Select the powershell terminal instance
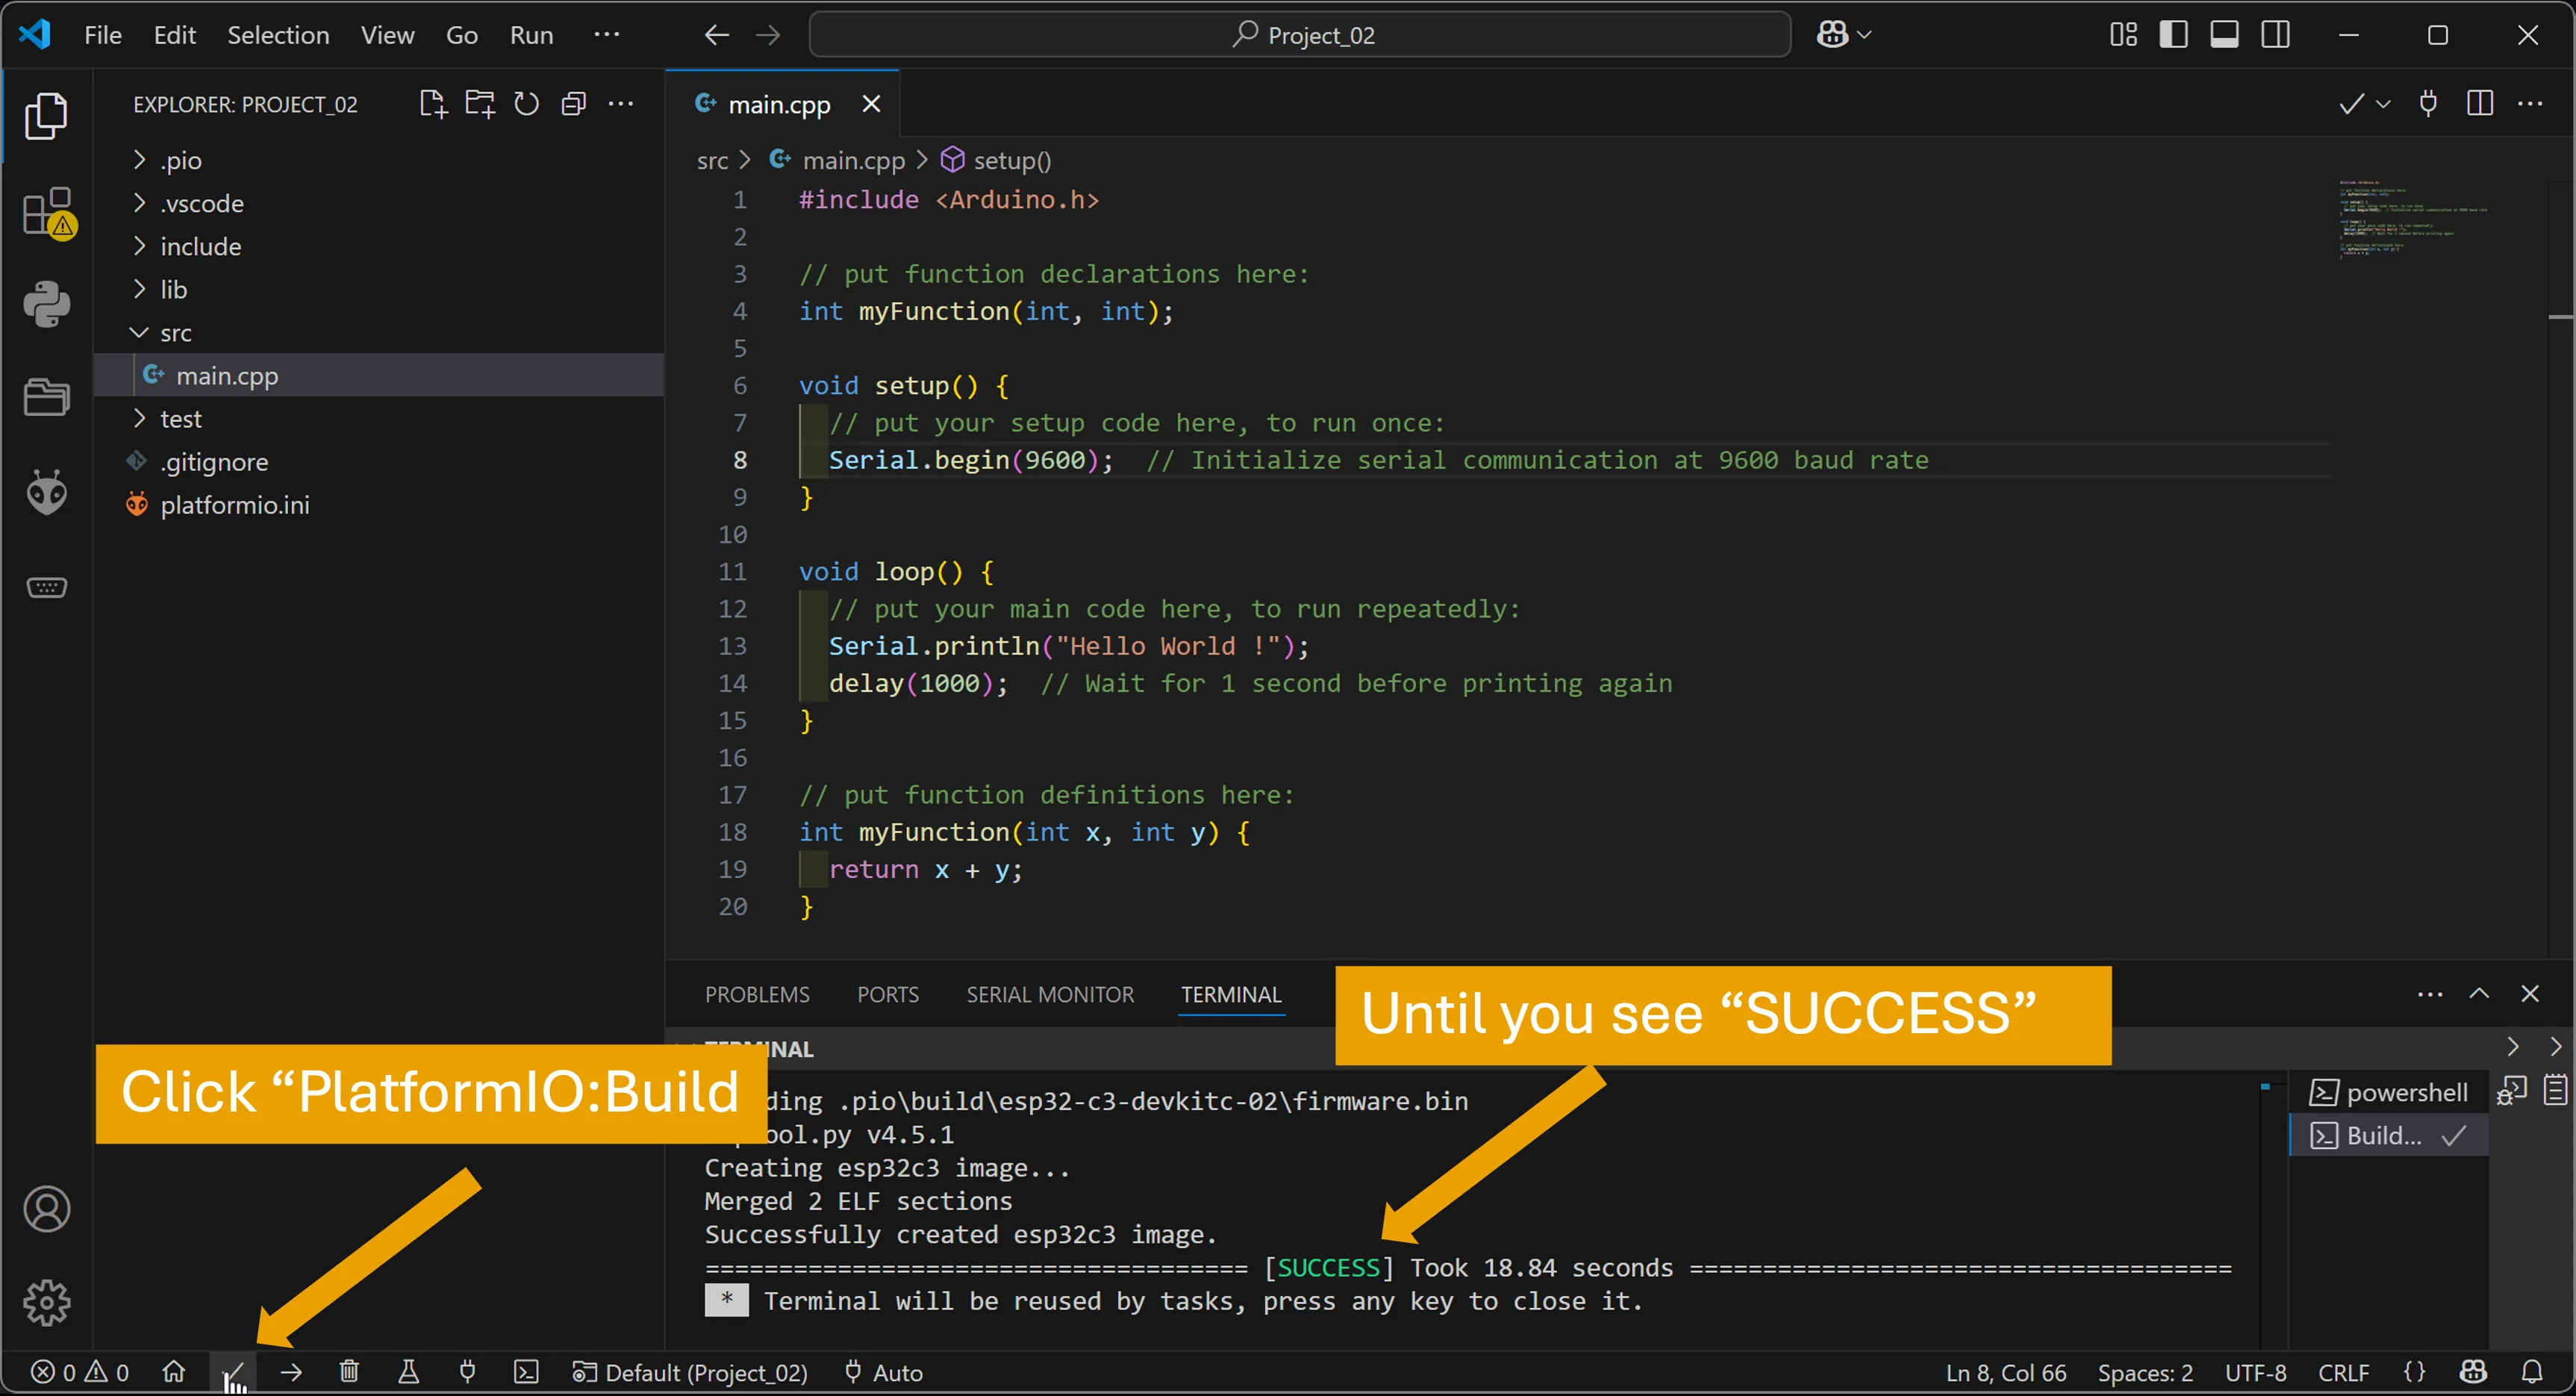Image resolution: width=2576 pixels, height=1396 pixels. pos(2388,1092)
